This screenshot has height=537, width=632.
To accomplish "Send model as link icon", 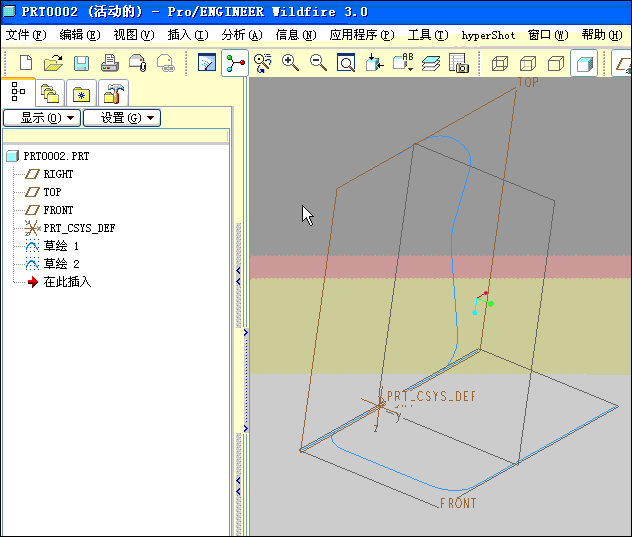I will (166, 63).
